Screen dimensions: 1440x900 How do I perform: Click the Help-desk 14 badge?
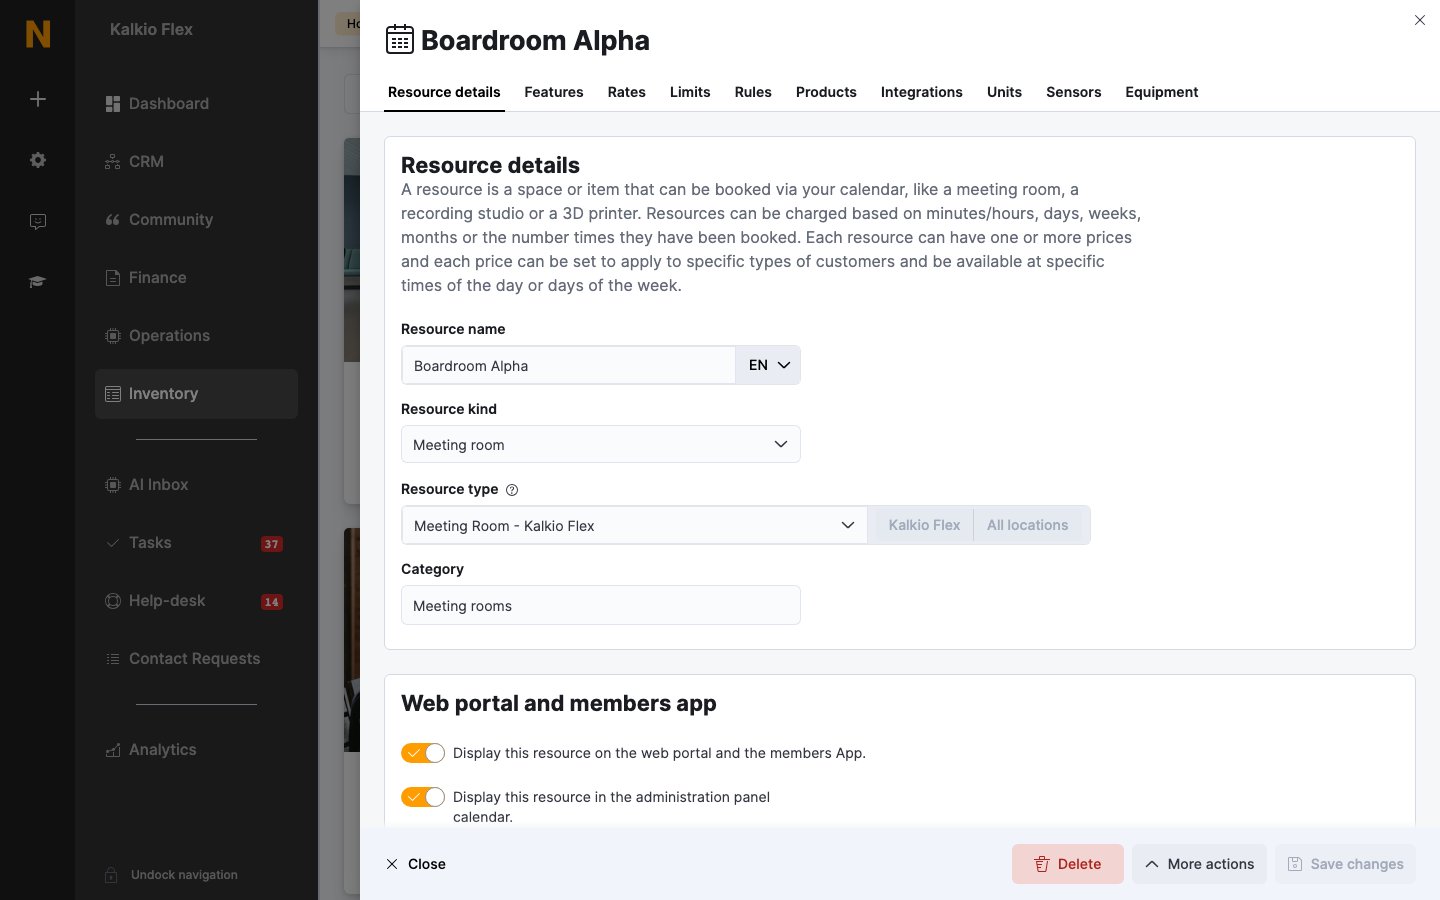point(272,602)
